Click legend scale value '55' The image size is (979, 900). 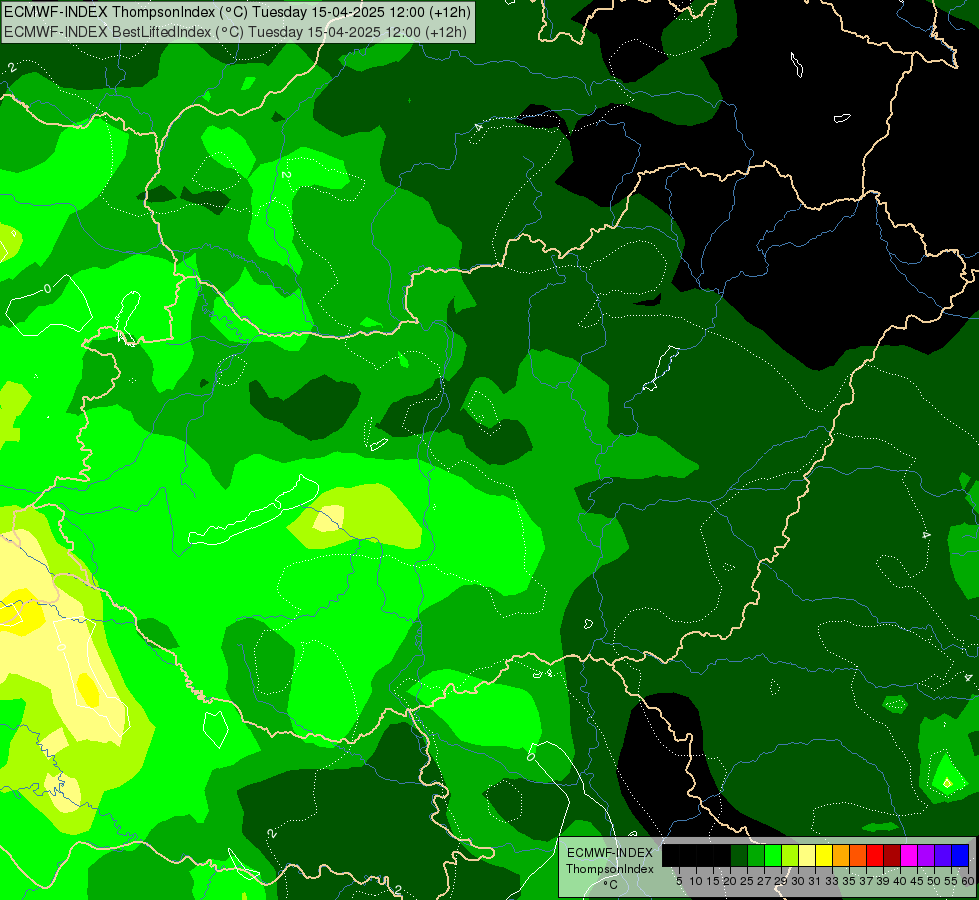(952, 881)
